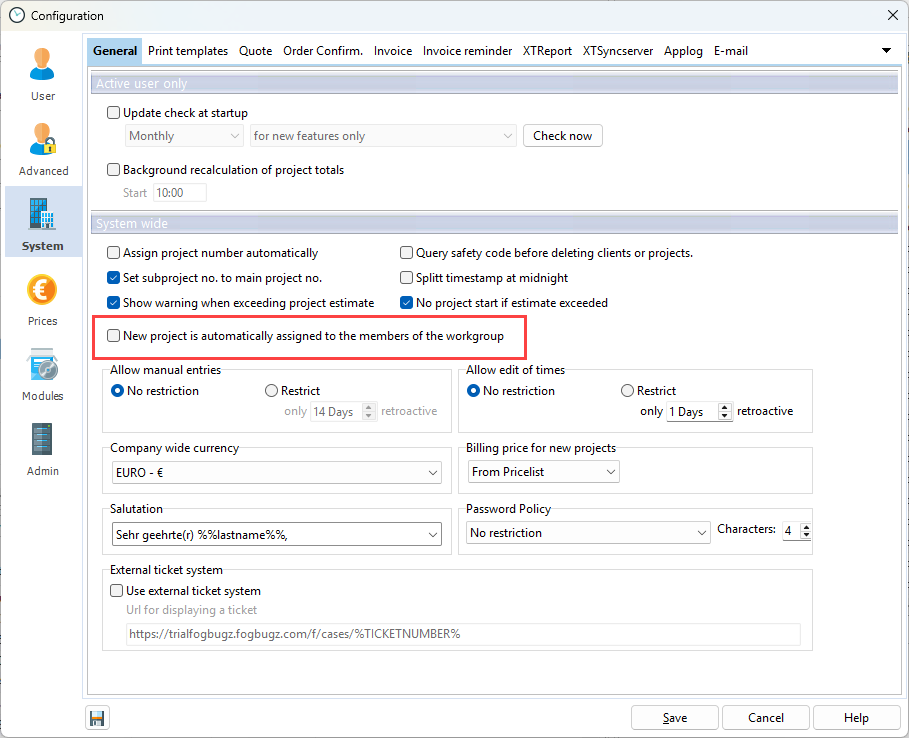Switch to the Invoice reminder tab

click(467, 51)
